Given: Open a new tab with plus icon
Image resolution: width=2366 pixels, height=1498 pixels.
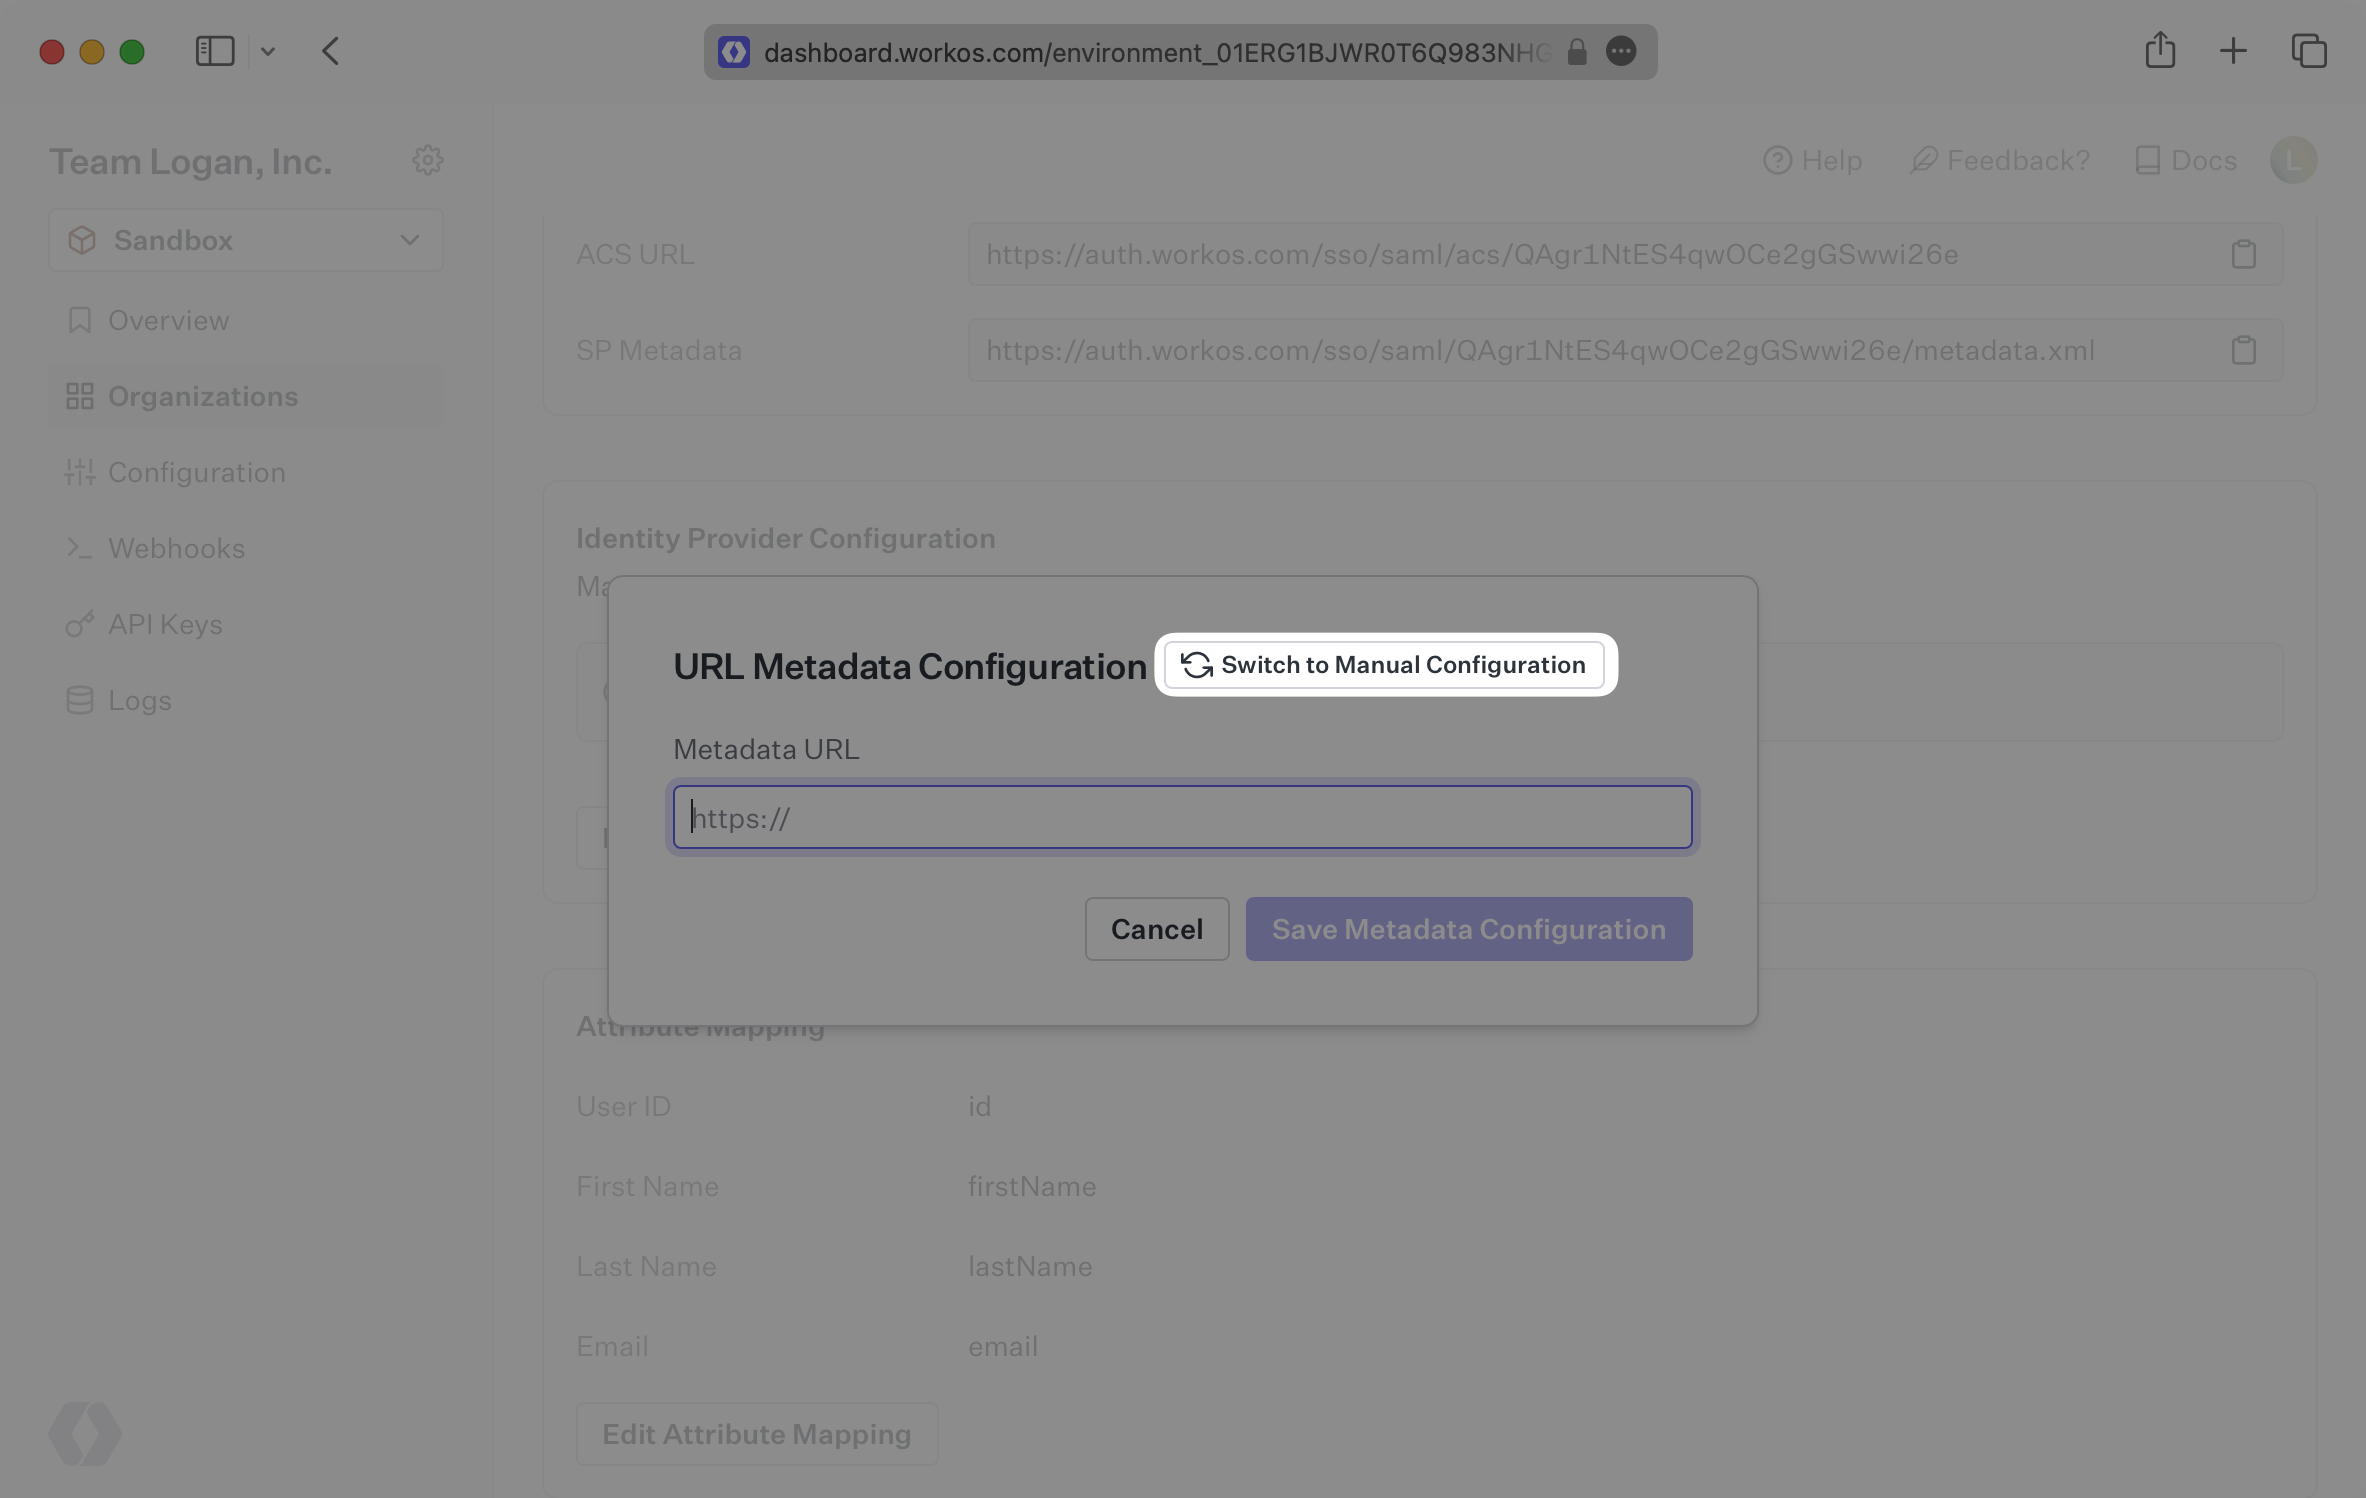Looking at the screenshot, I should [2233, 51].
